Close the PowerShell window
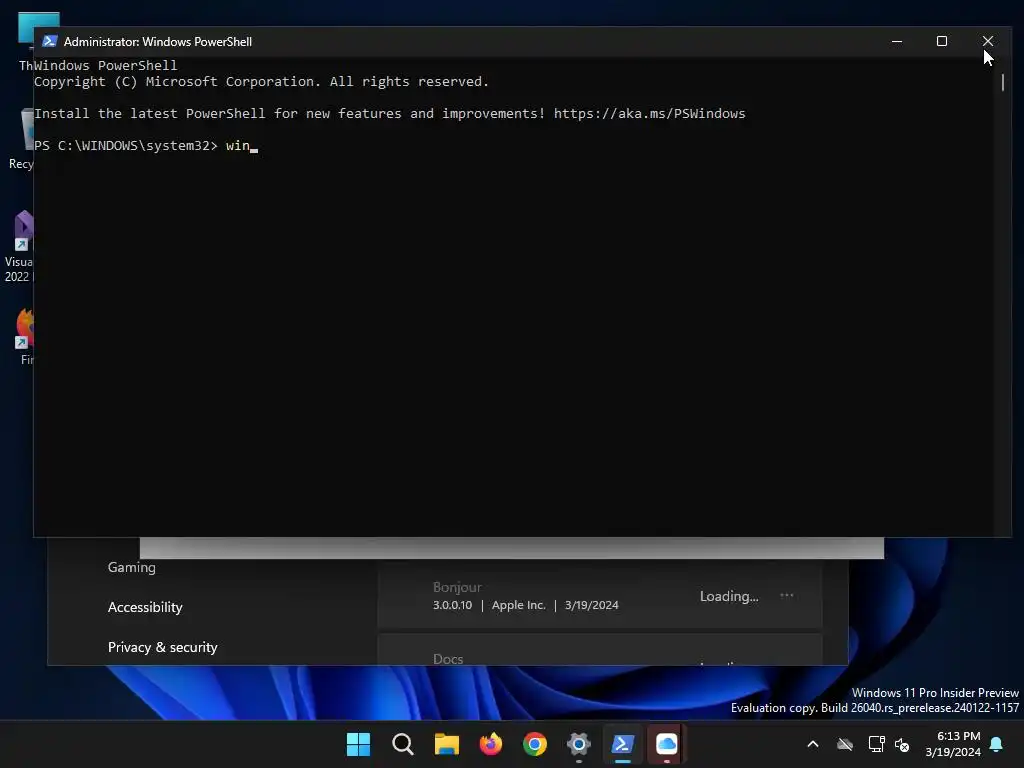 pos(988,41)
